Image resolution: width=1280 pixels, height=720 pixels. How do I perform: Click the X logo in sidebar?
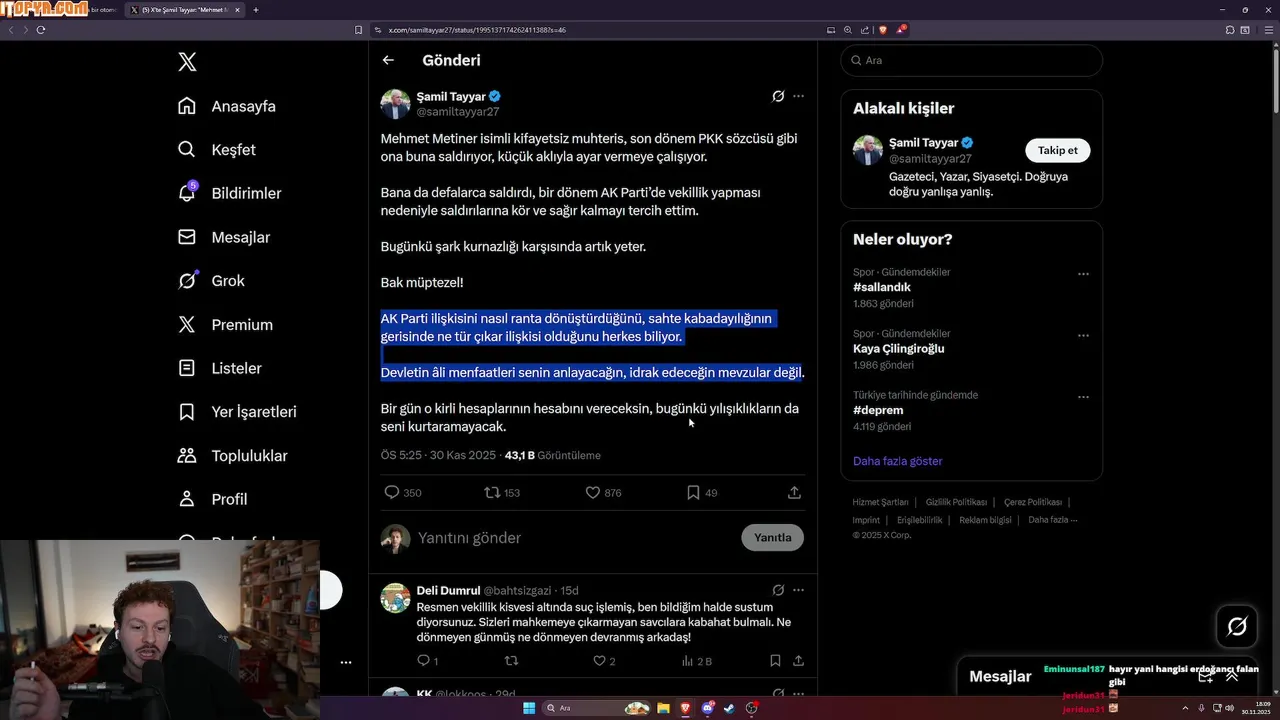pyautogui.click(x=187, y=62)
